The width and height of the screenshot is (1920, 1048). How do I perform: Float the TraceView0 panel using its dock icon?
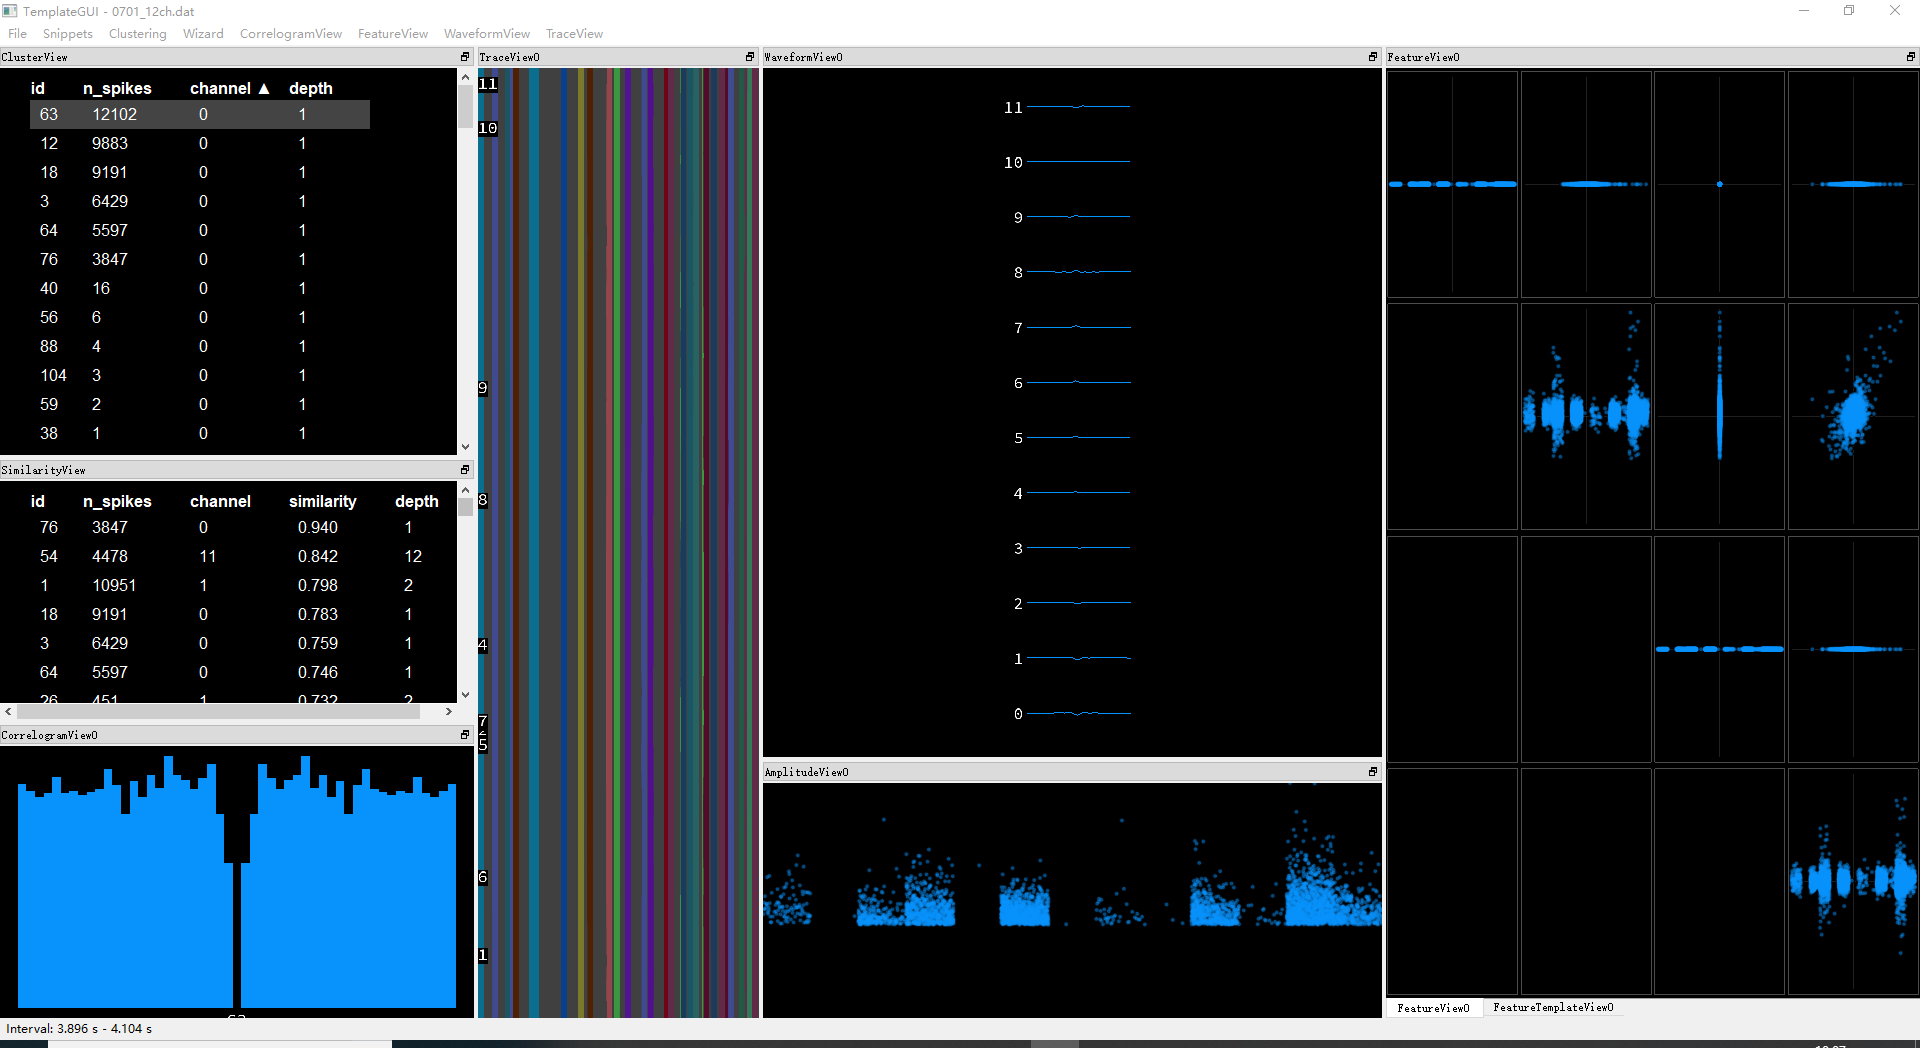coord(749,57)
